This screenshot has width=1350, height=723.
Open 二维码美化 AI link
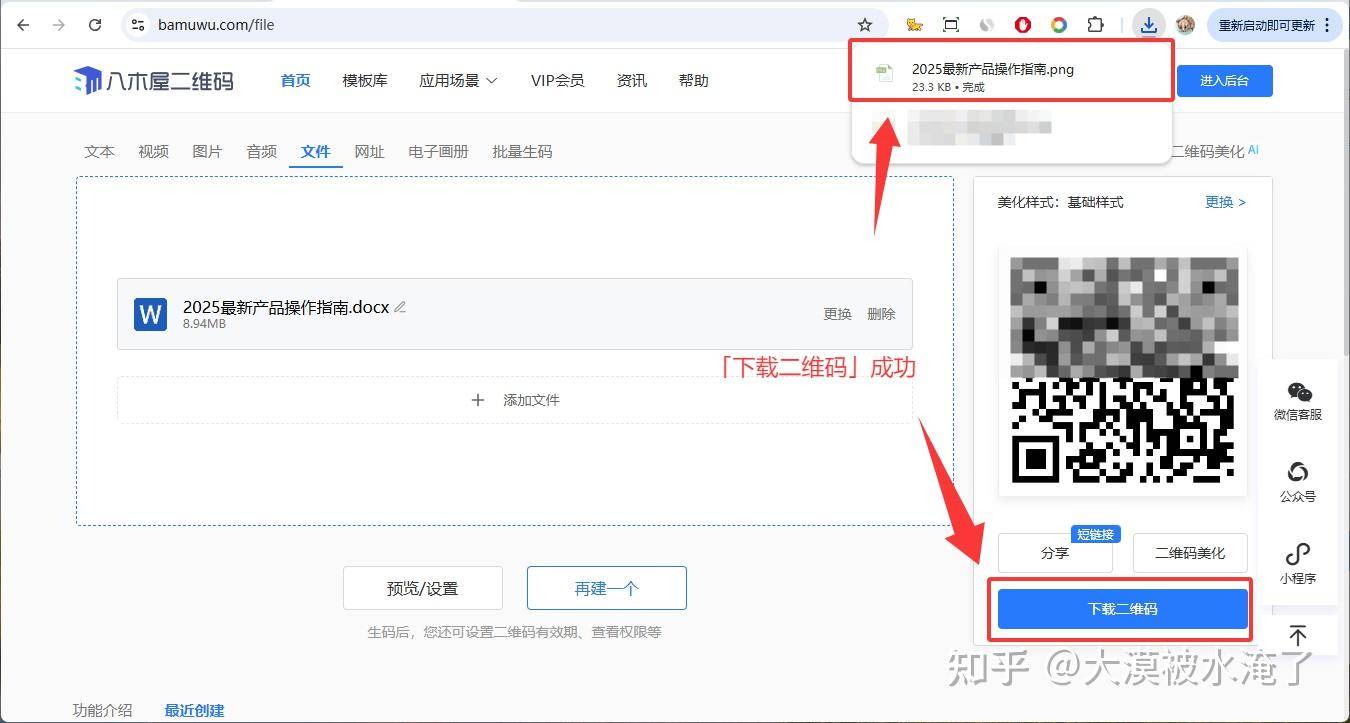(x=1214, y=151)
